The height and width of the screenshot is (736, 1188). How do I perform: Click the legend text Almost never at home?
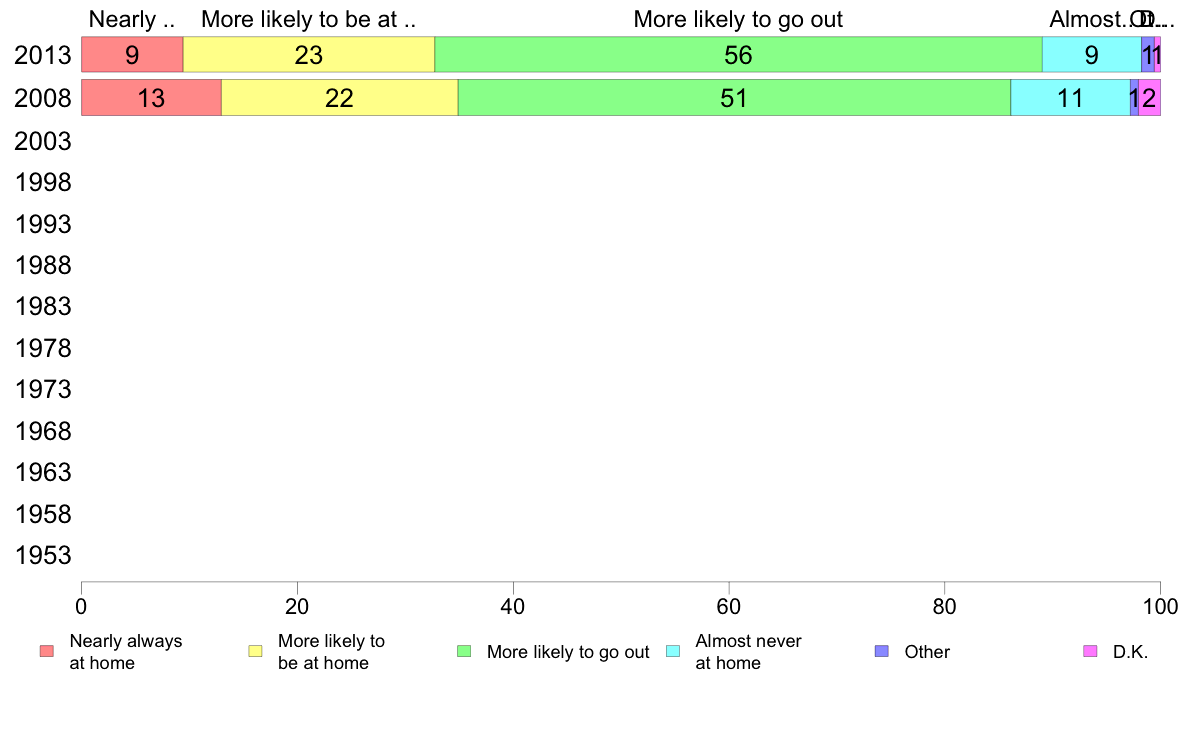tap(748, 652)
